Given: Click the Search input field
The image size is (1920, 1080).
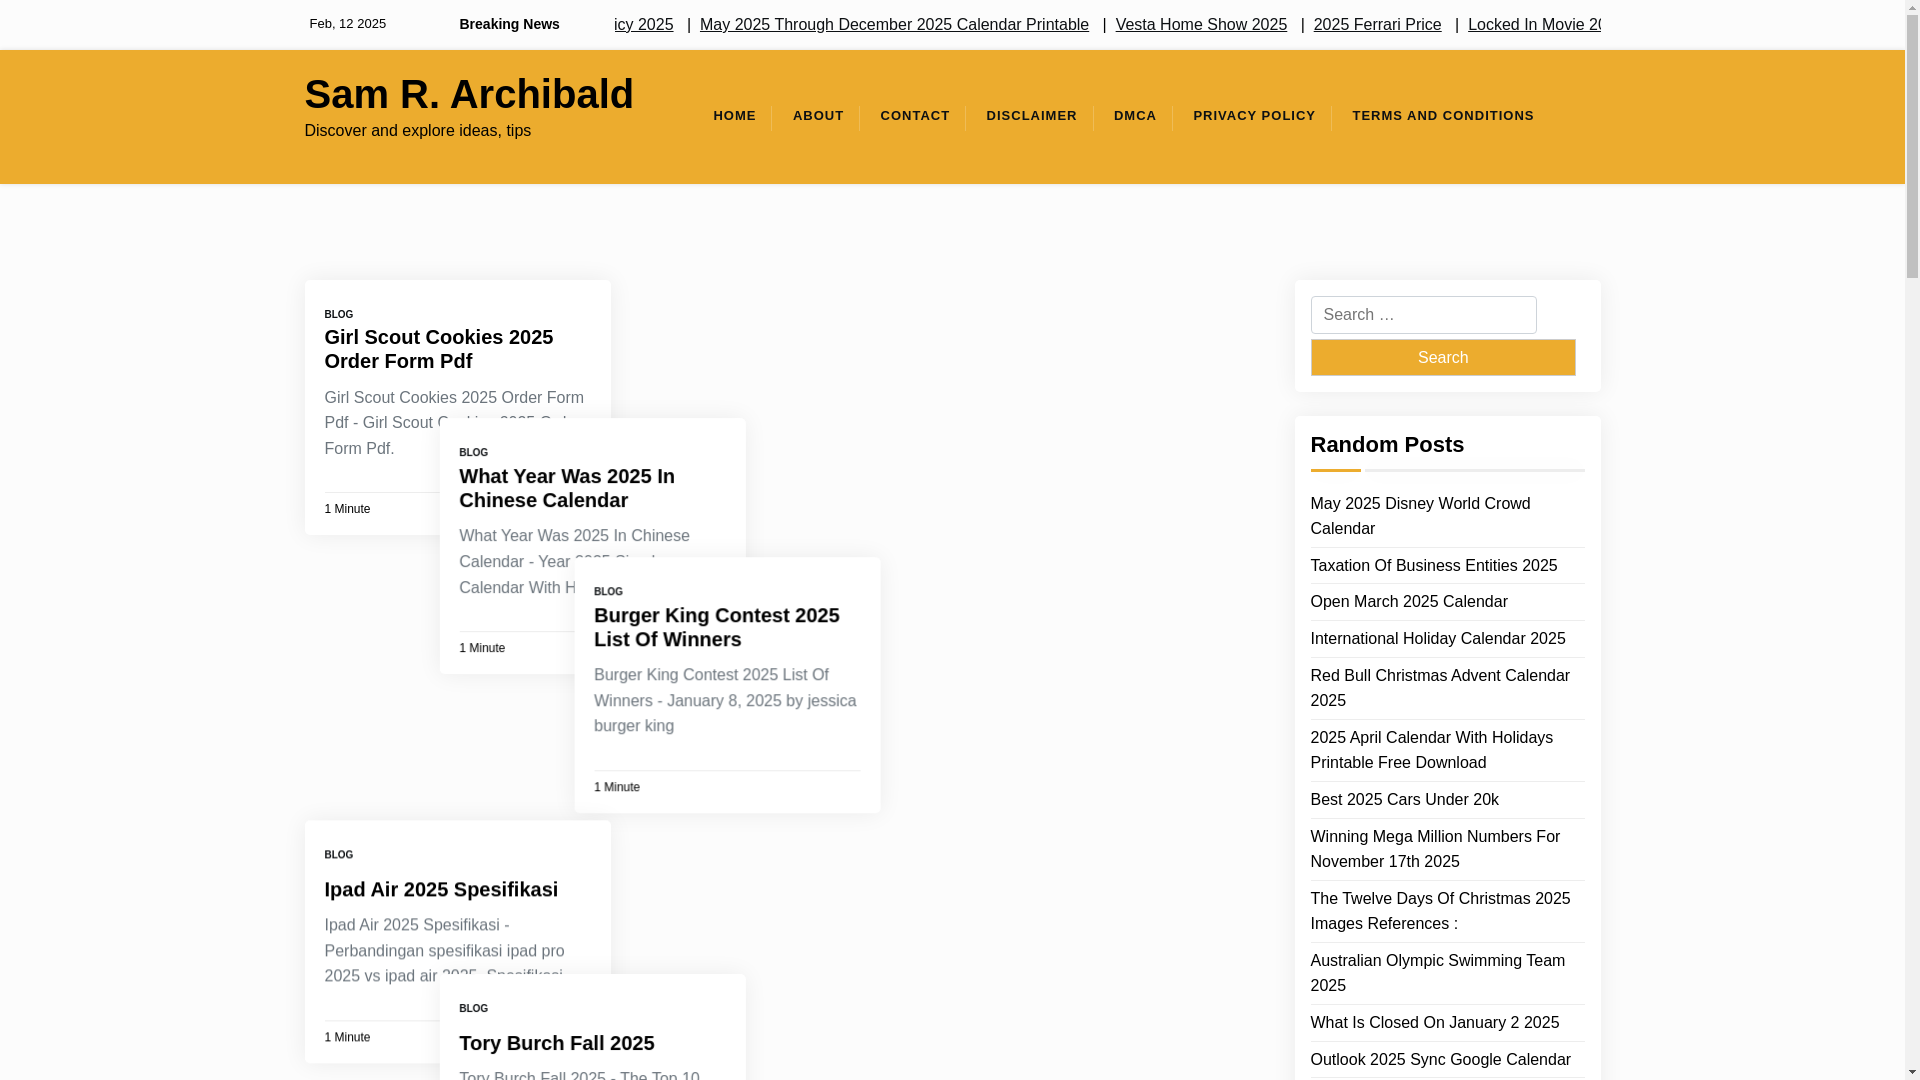Looking at the screenshot, I should 1423,315.
